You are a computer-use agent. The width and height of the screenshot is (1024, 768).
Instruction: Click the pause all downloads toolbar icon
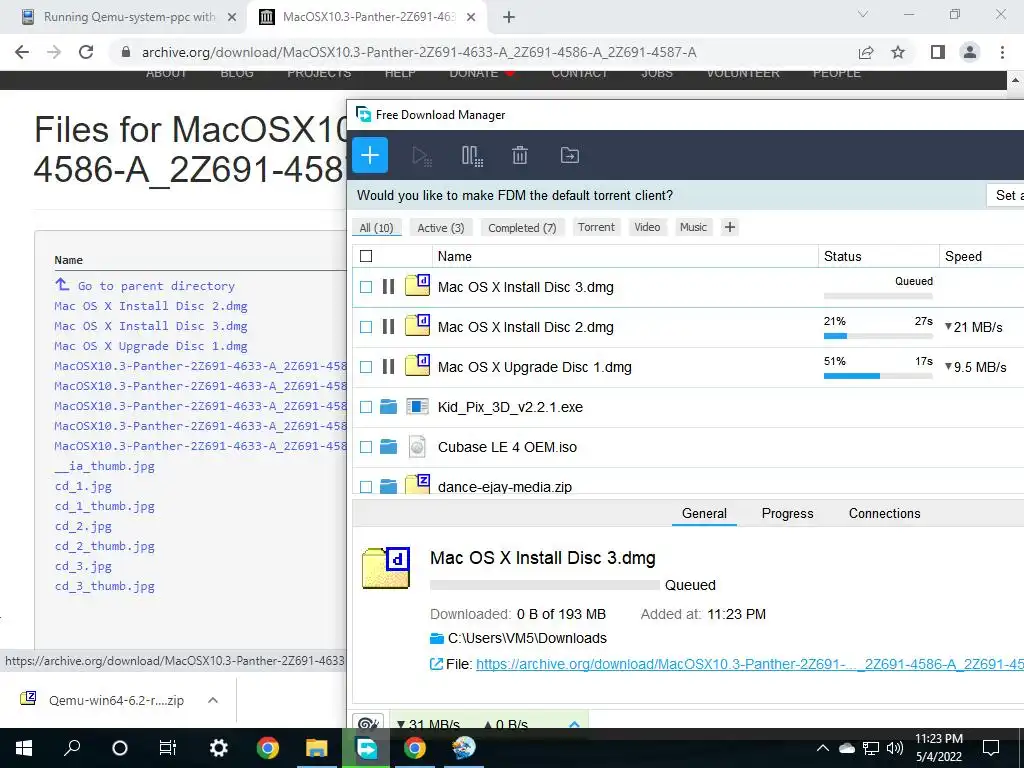click(x=472, y=156)
